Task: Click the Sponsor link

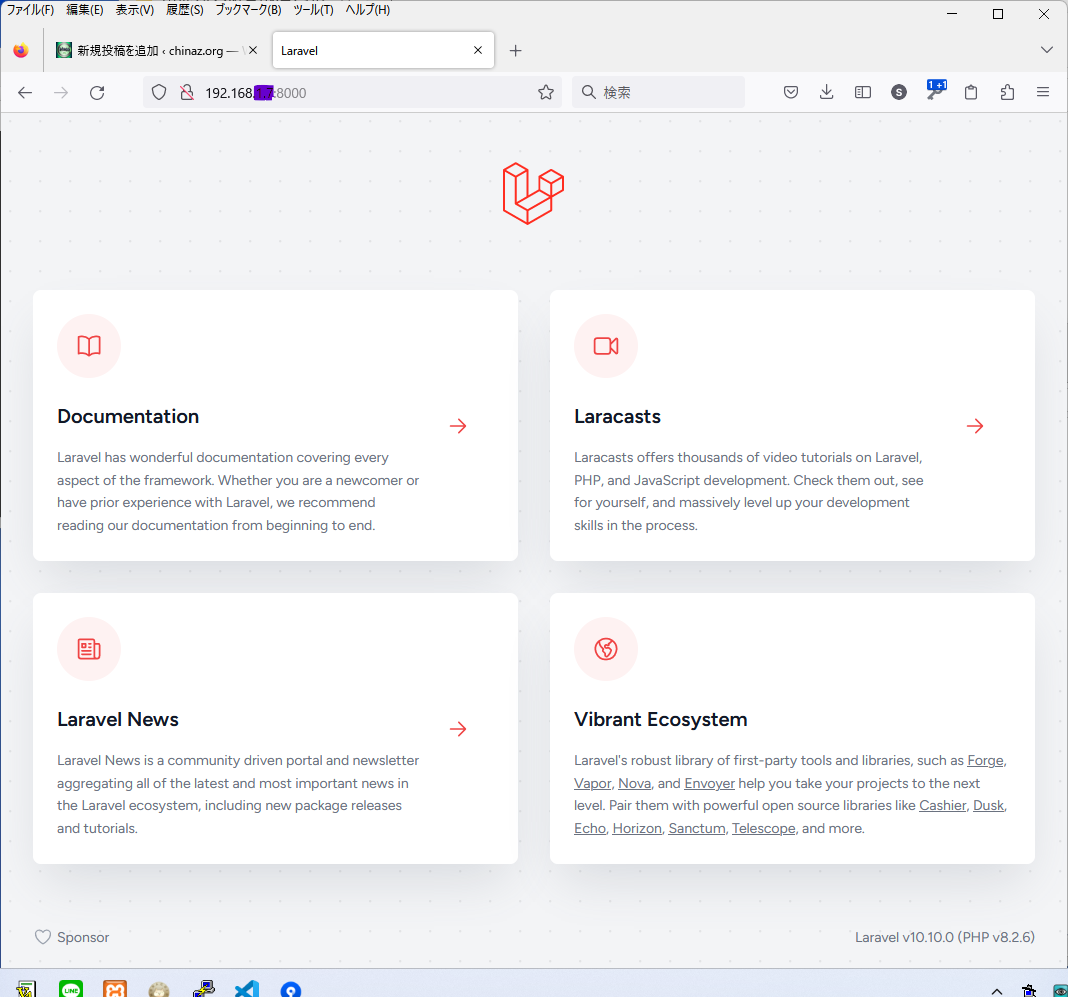Action: pos(72,938)
